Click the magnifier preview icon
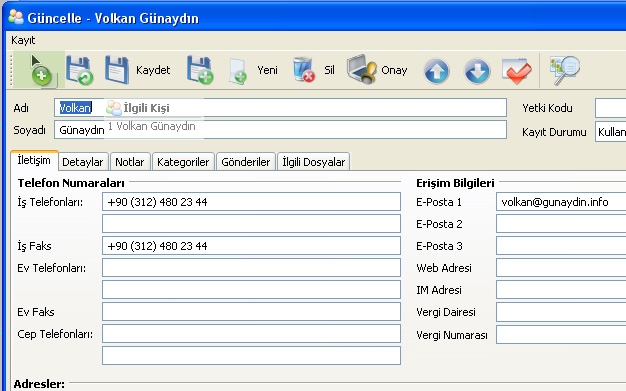Image resolution: width=626 pixels, height=391 pixels. (564, 70)
